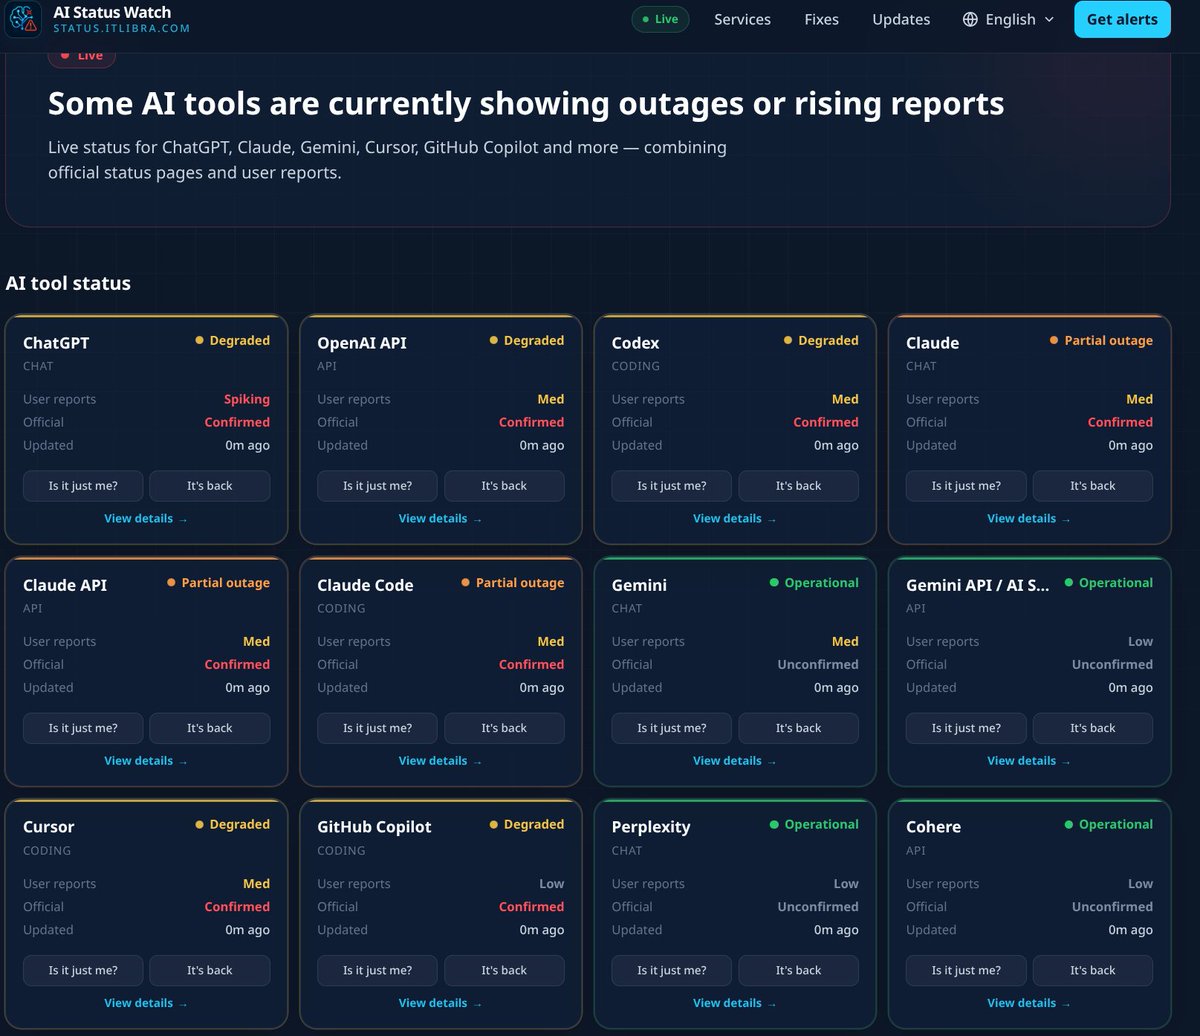The width and height of the screenshot is (1200, 1036).
Task: Open the English language dropdown
Action: click(x=1008, y=19)
